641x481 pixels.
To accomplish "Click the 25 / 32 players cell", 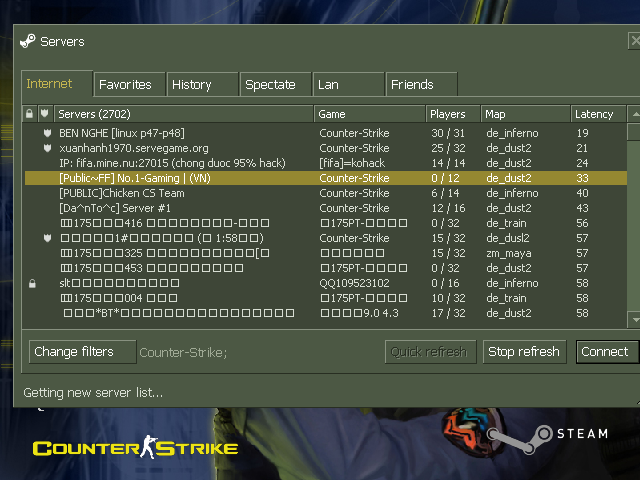I will coord(448,148).
